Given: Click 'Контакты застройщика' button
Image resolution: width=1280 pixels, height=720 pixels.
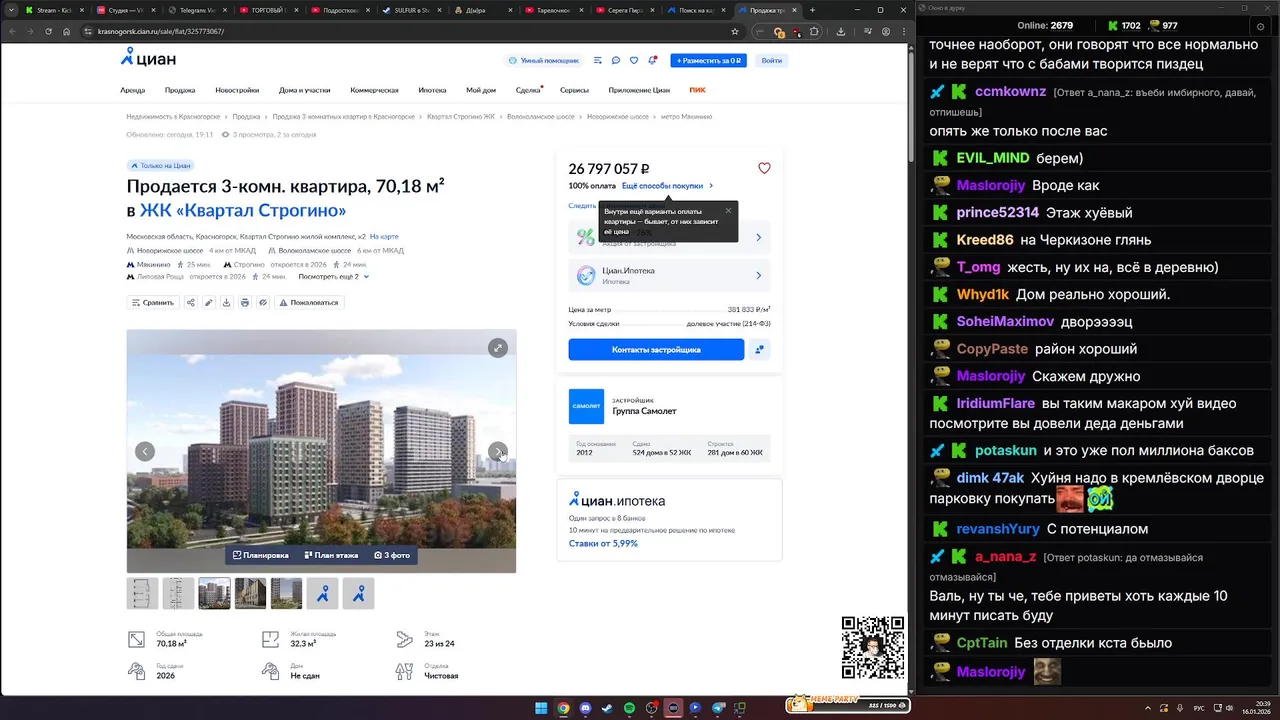Looking at the screenshot, I should tap(656, 349).
